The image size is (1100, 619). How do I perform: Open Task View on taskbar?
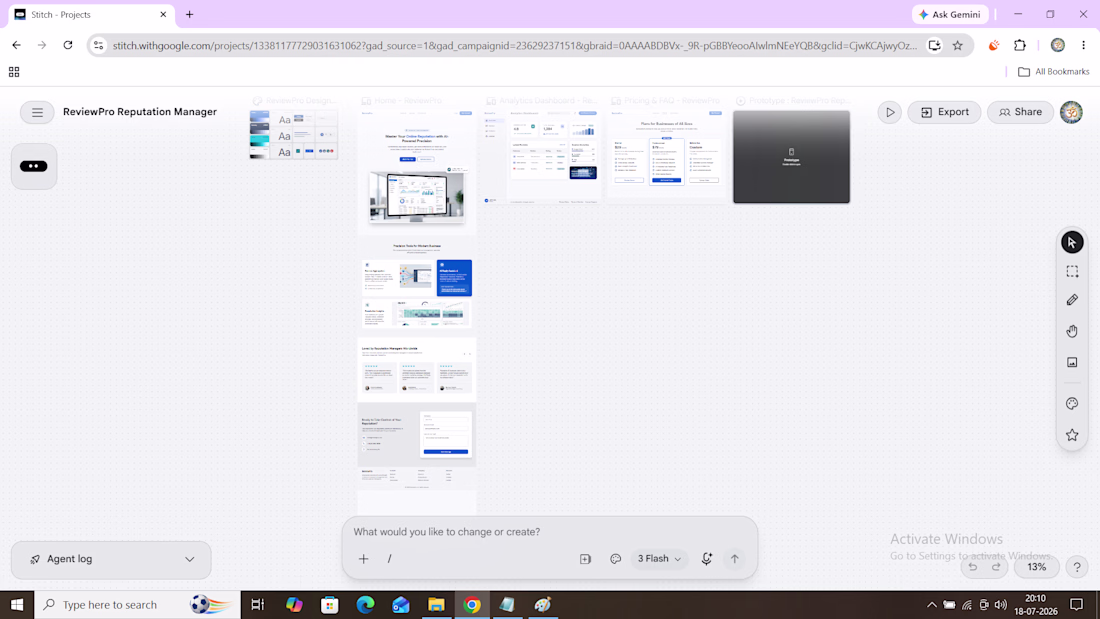(x=257, y=604)
